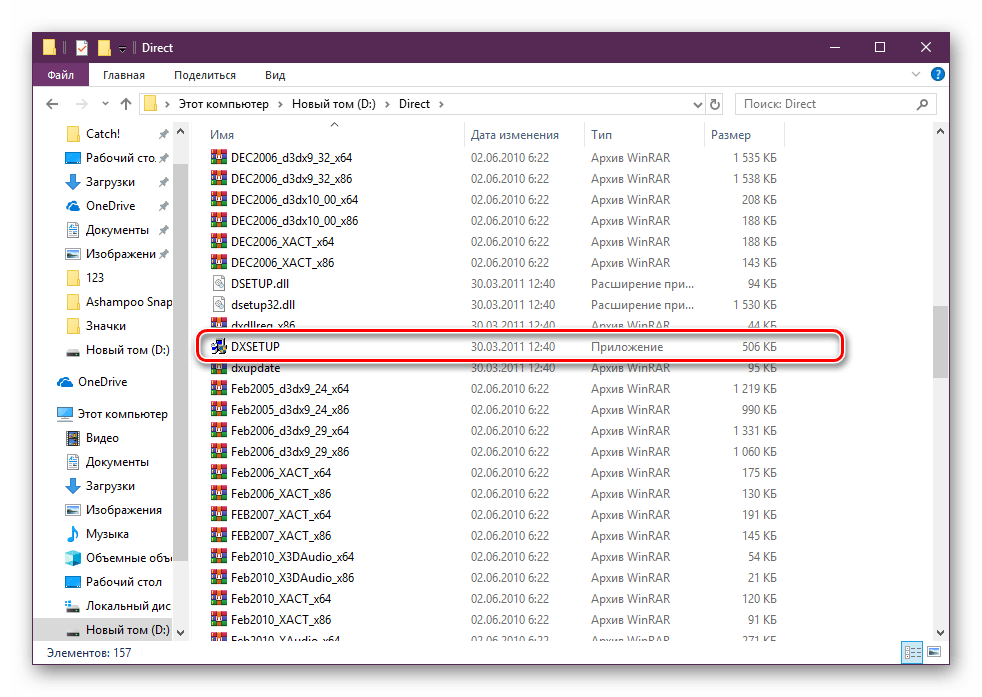
Task: Click file list vertical scrollbar thumb
Action: tap(939, 342)
